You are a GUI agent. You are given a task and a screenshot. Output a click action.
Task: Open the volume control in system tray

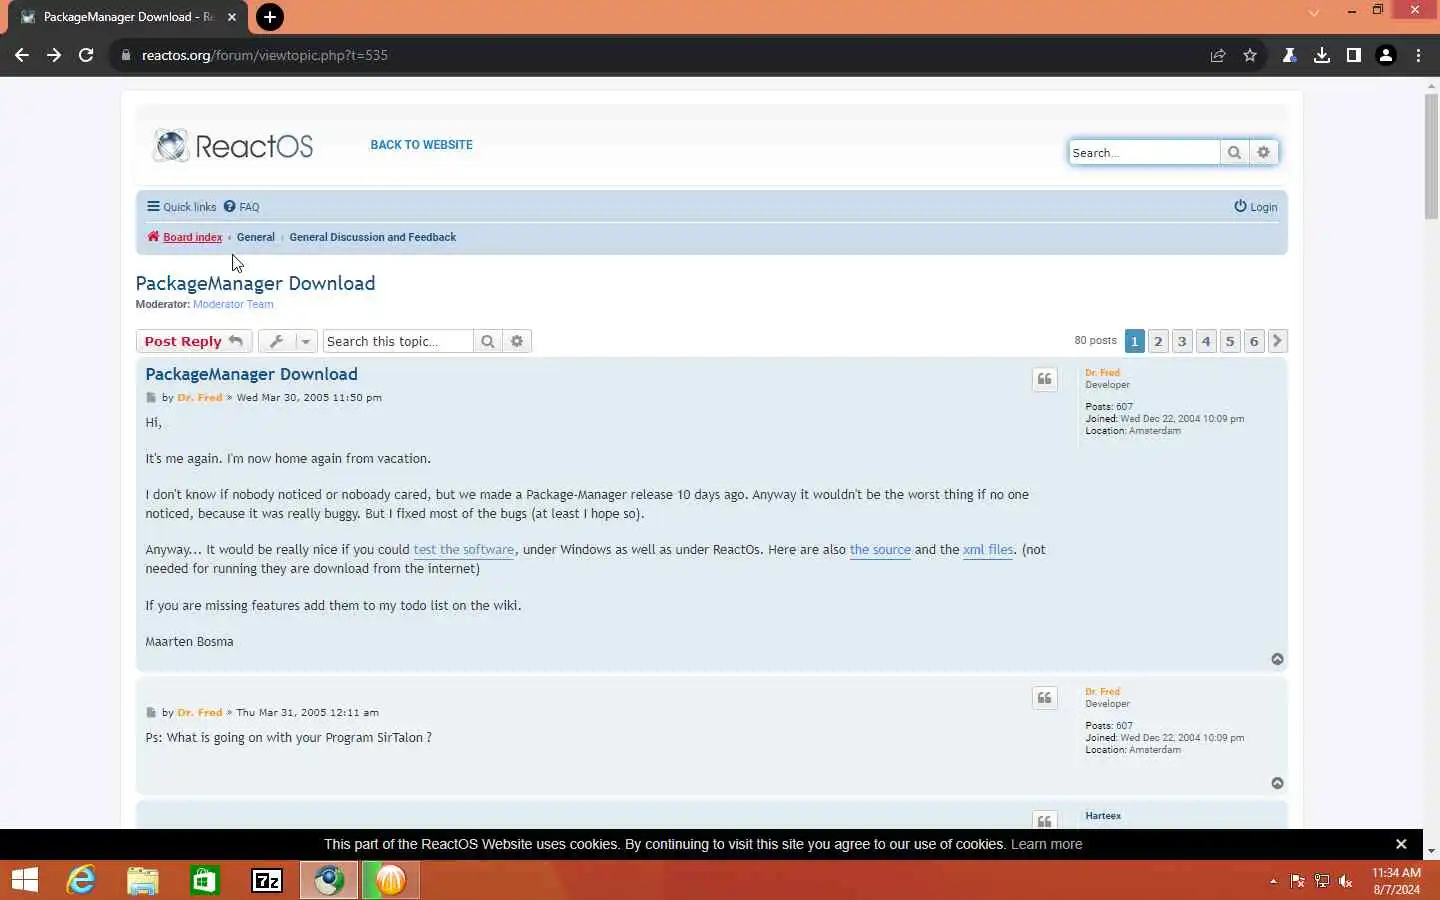(x=1346, y=881)
